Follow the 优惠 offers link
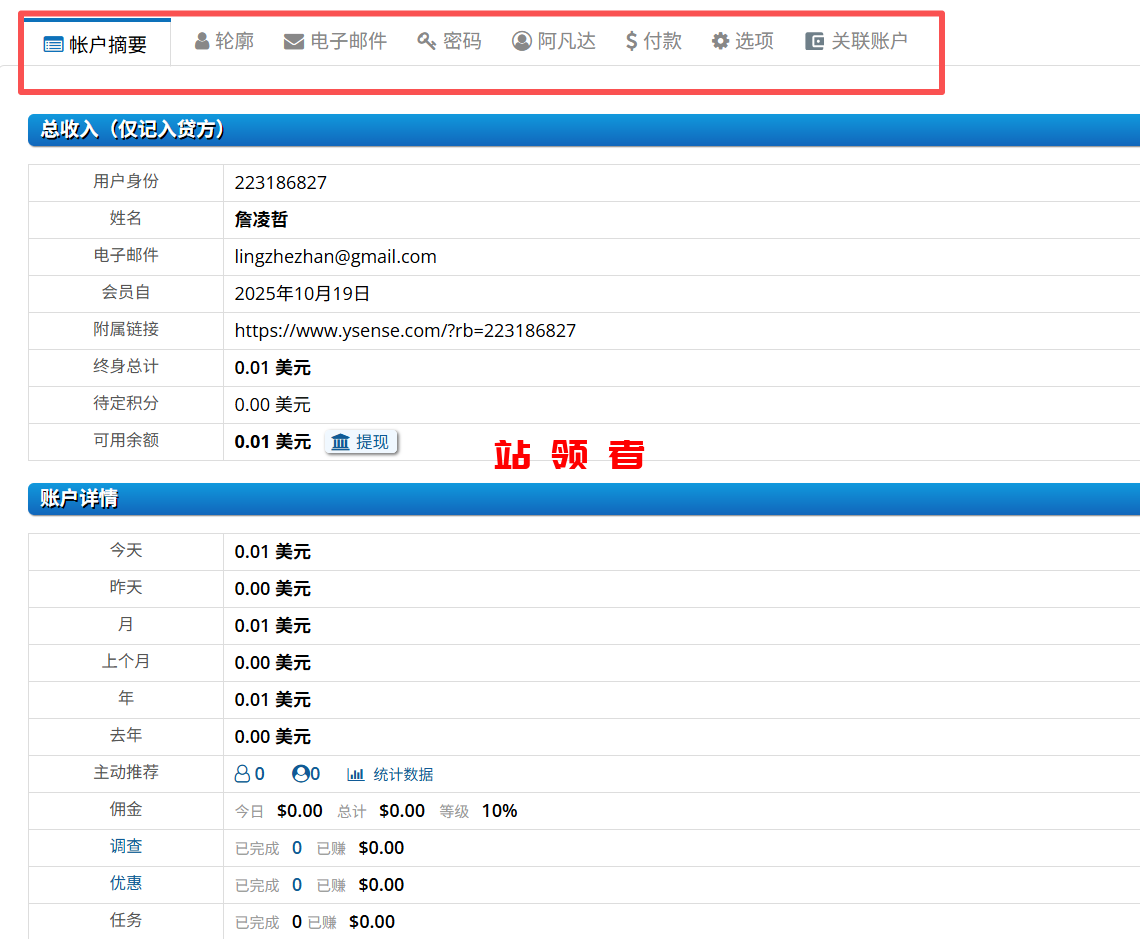The image size is (1140, 939). click(126, 883)
